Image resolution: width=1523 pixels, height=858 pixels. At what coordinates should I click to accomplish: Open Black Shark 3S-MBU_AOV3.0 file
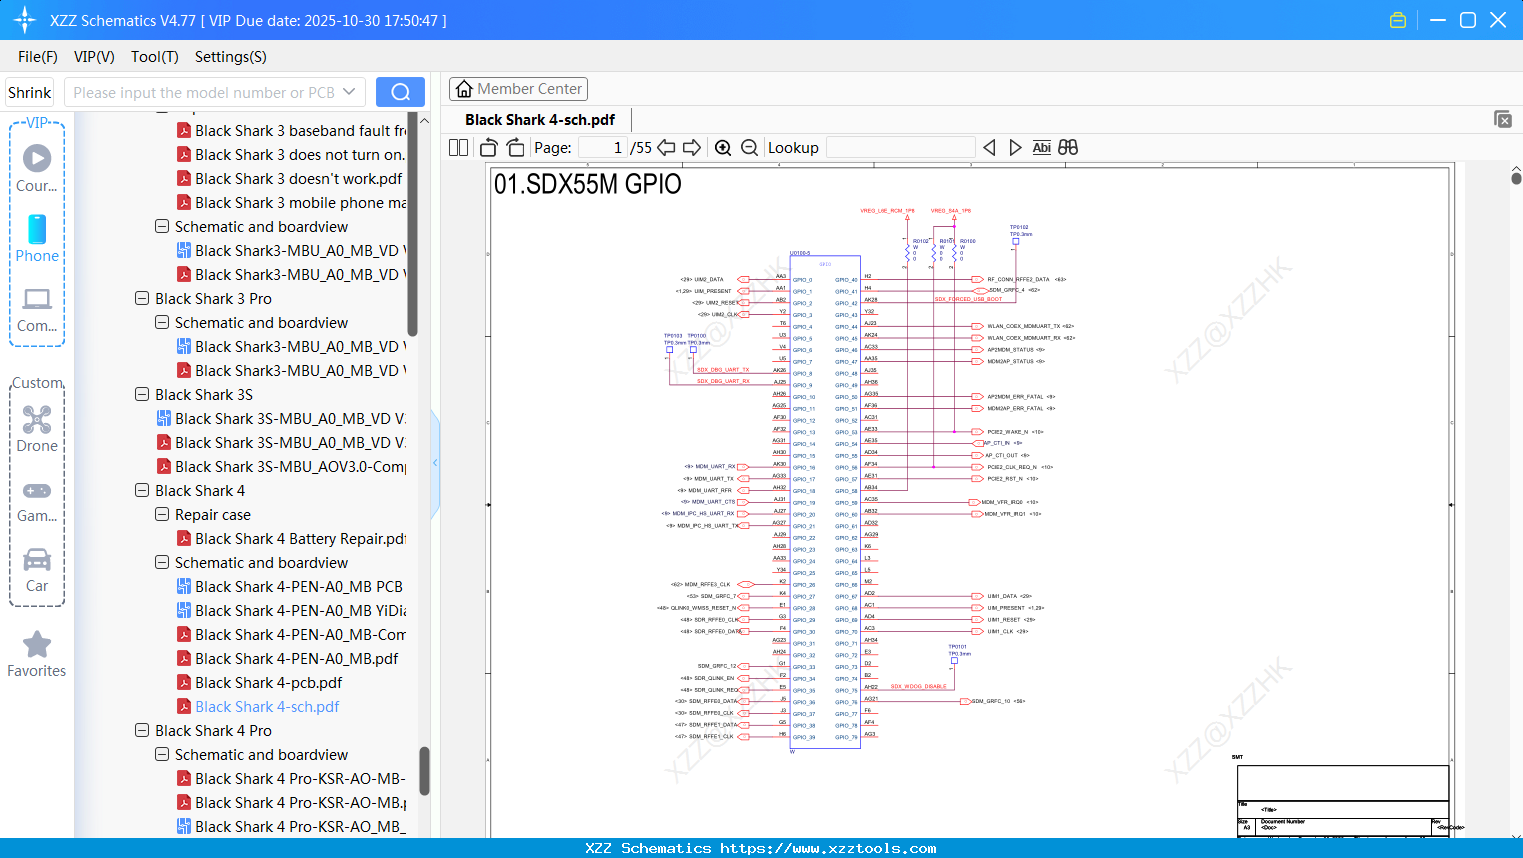[290, 466]
